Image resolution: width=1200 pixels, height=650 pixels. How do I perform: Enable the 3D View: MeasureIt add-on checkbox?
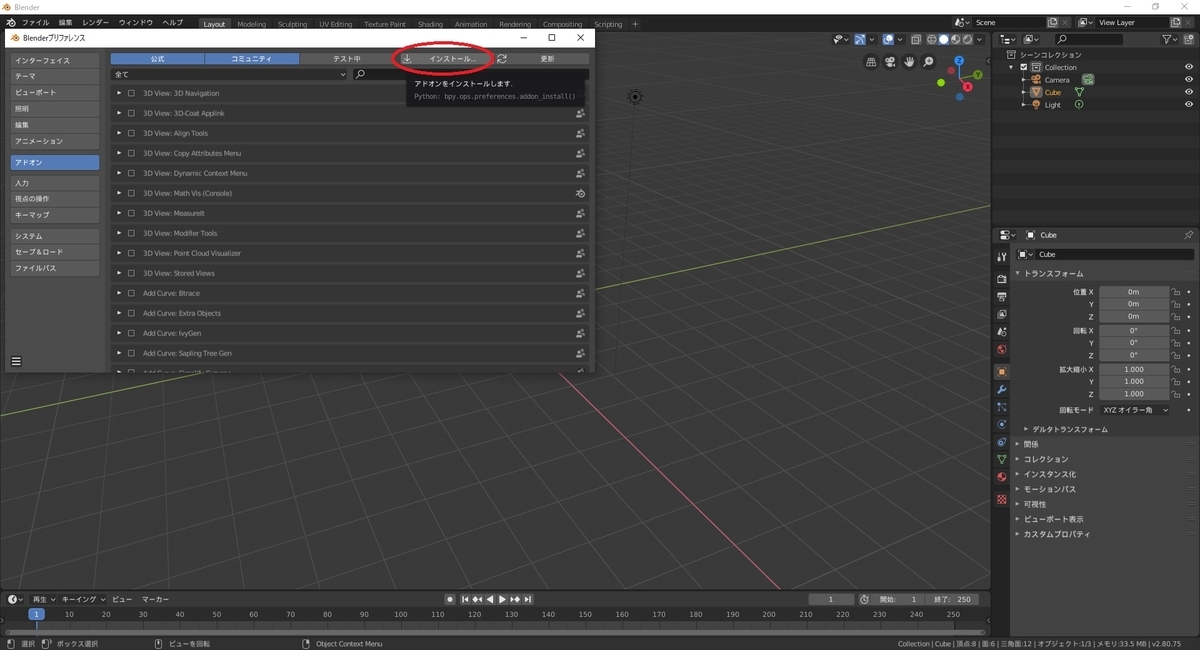tap(131, 213)
